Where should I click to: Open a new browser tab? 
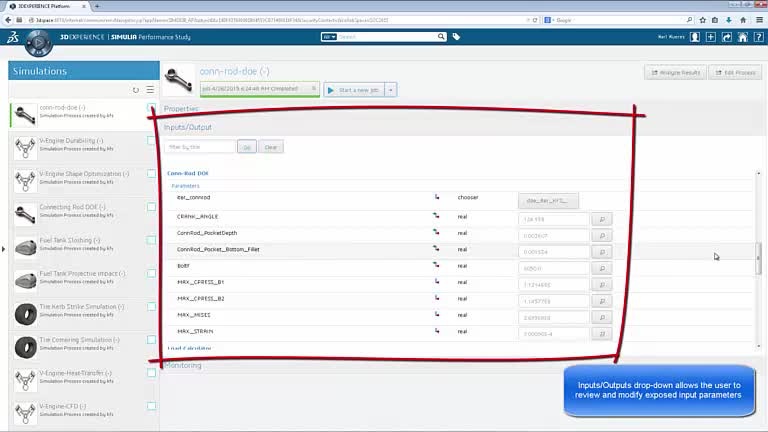(97, 6)
